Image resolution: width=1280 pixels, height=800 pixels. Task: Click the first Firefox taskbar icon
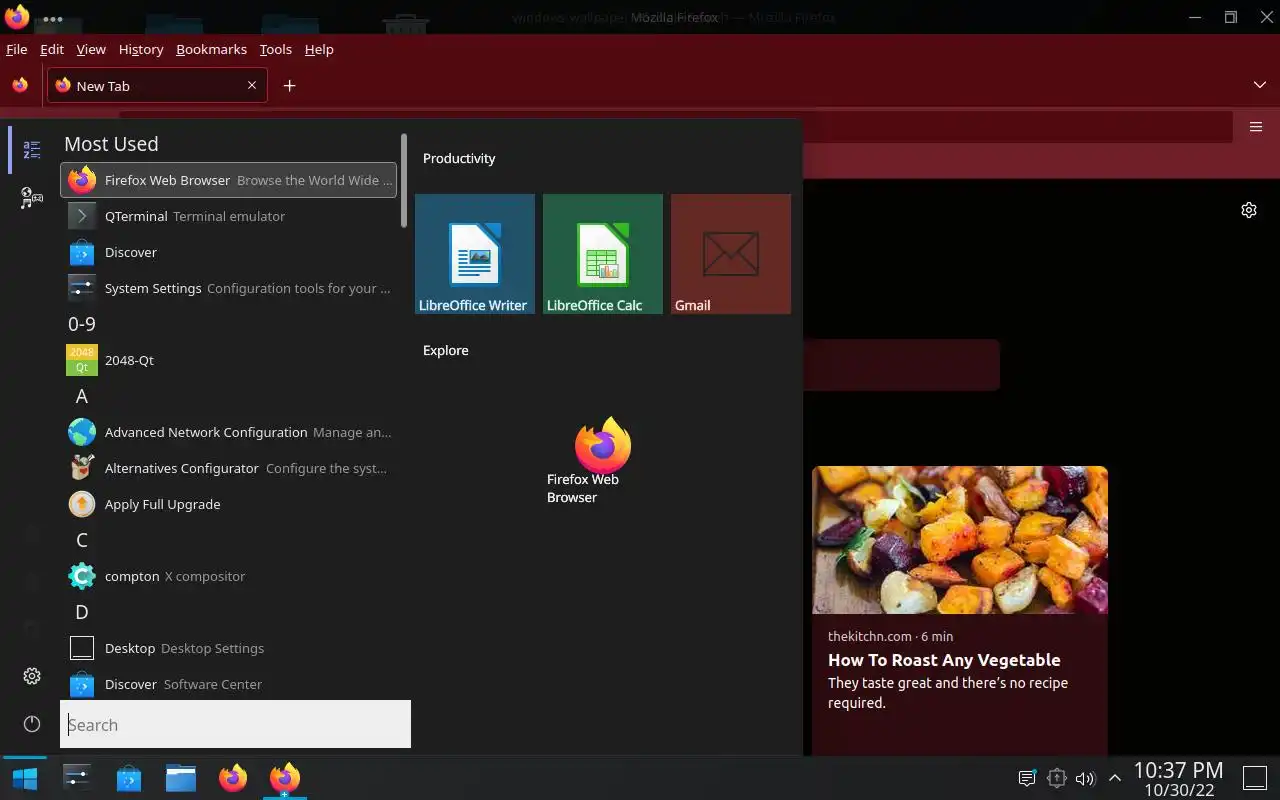pos(233,778)
